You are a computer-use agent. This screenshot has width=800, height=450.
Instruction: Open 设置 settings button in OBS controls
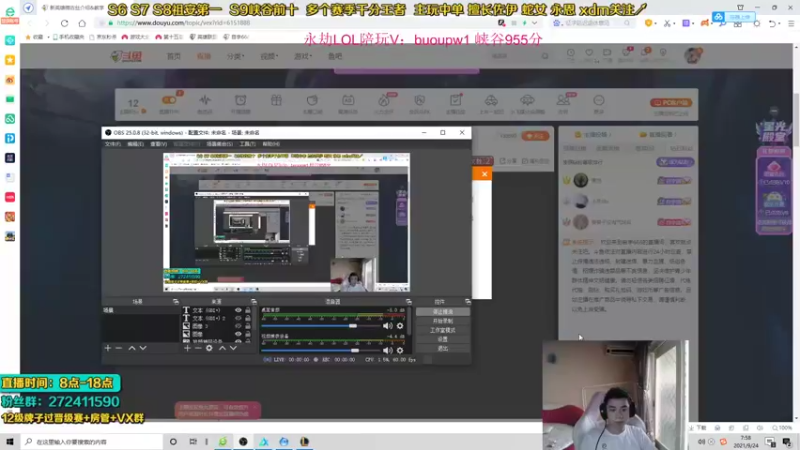(x=442, y=339)
